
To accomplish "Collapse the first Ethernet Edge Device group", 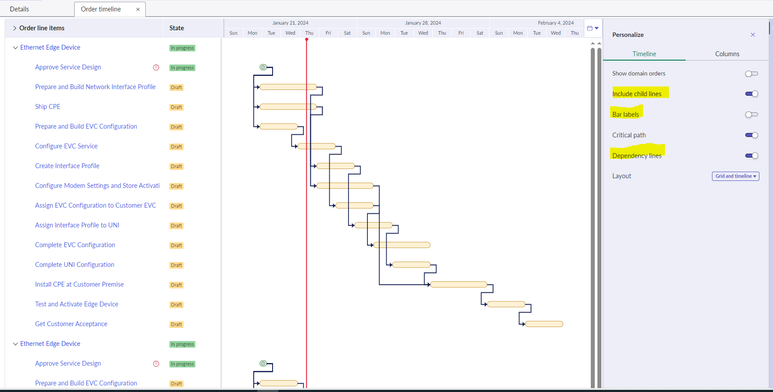I will click(x=15, y=48).
